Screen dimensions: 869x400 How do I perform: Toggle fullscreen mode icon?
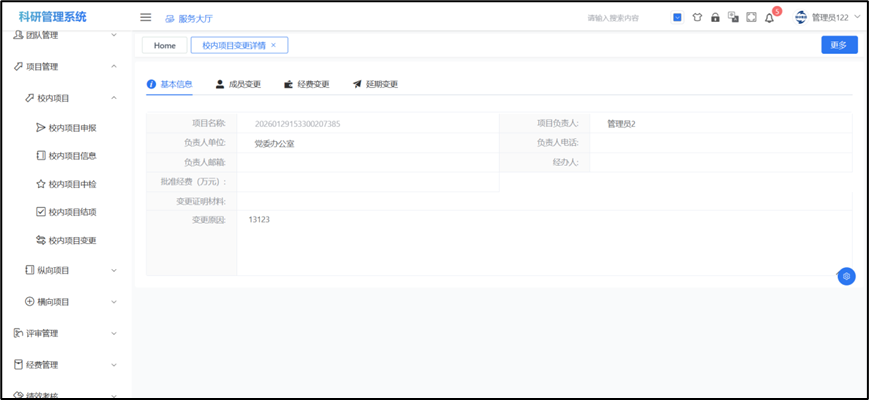pos(751,17)
